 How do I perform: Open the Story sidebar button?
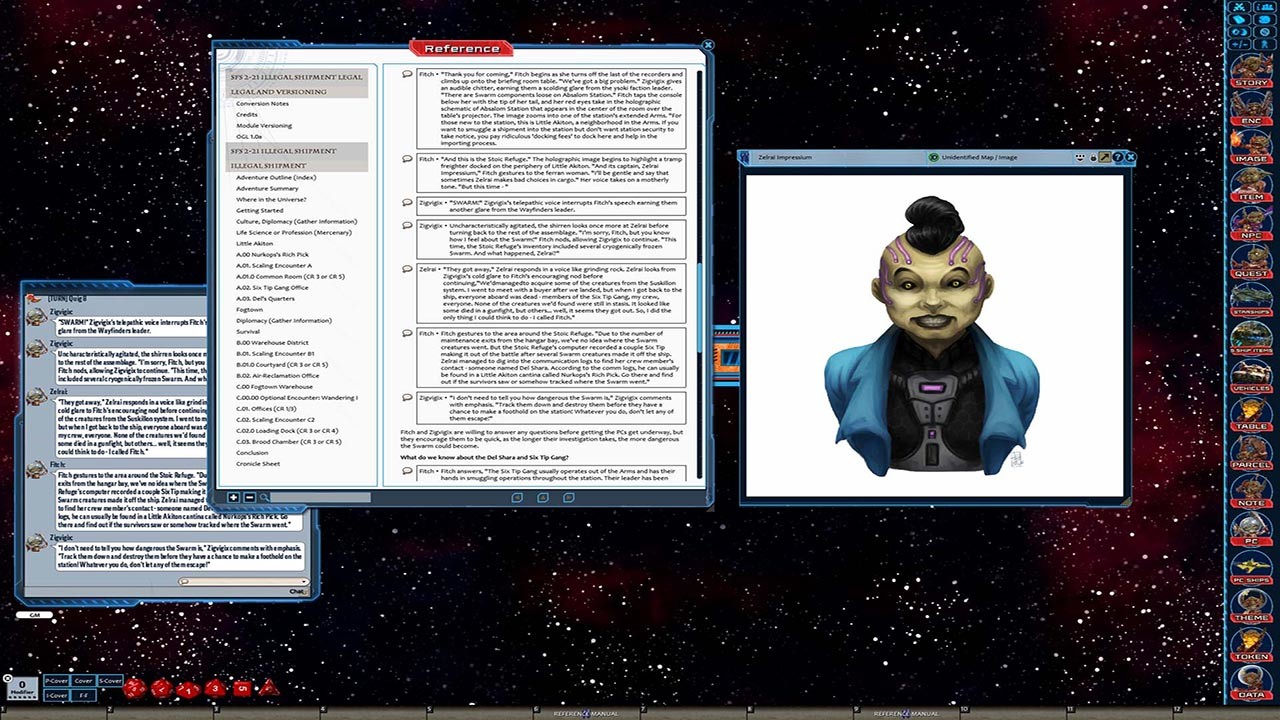pyautogui.click(x=1251, y=70)
